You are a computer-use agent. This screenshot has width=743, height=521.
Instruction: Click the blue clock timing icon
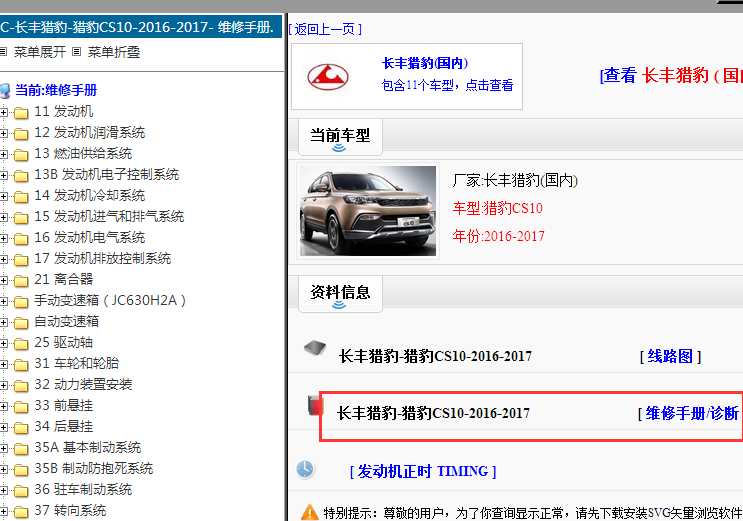pos(305,469)
